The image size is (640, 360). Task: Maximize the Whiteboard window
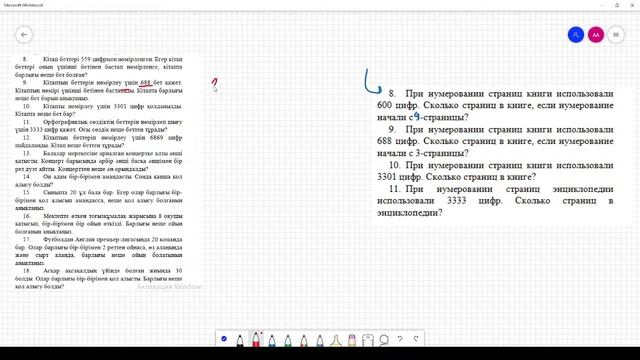click(617, 5)
